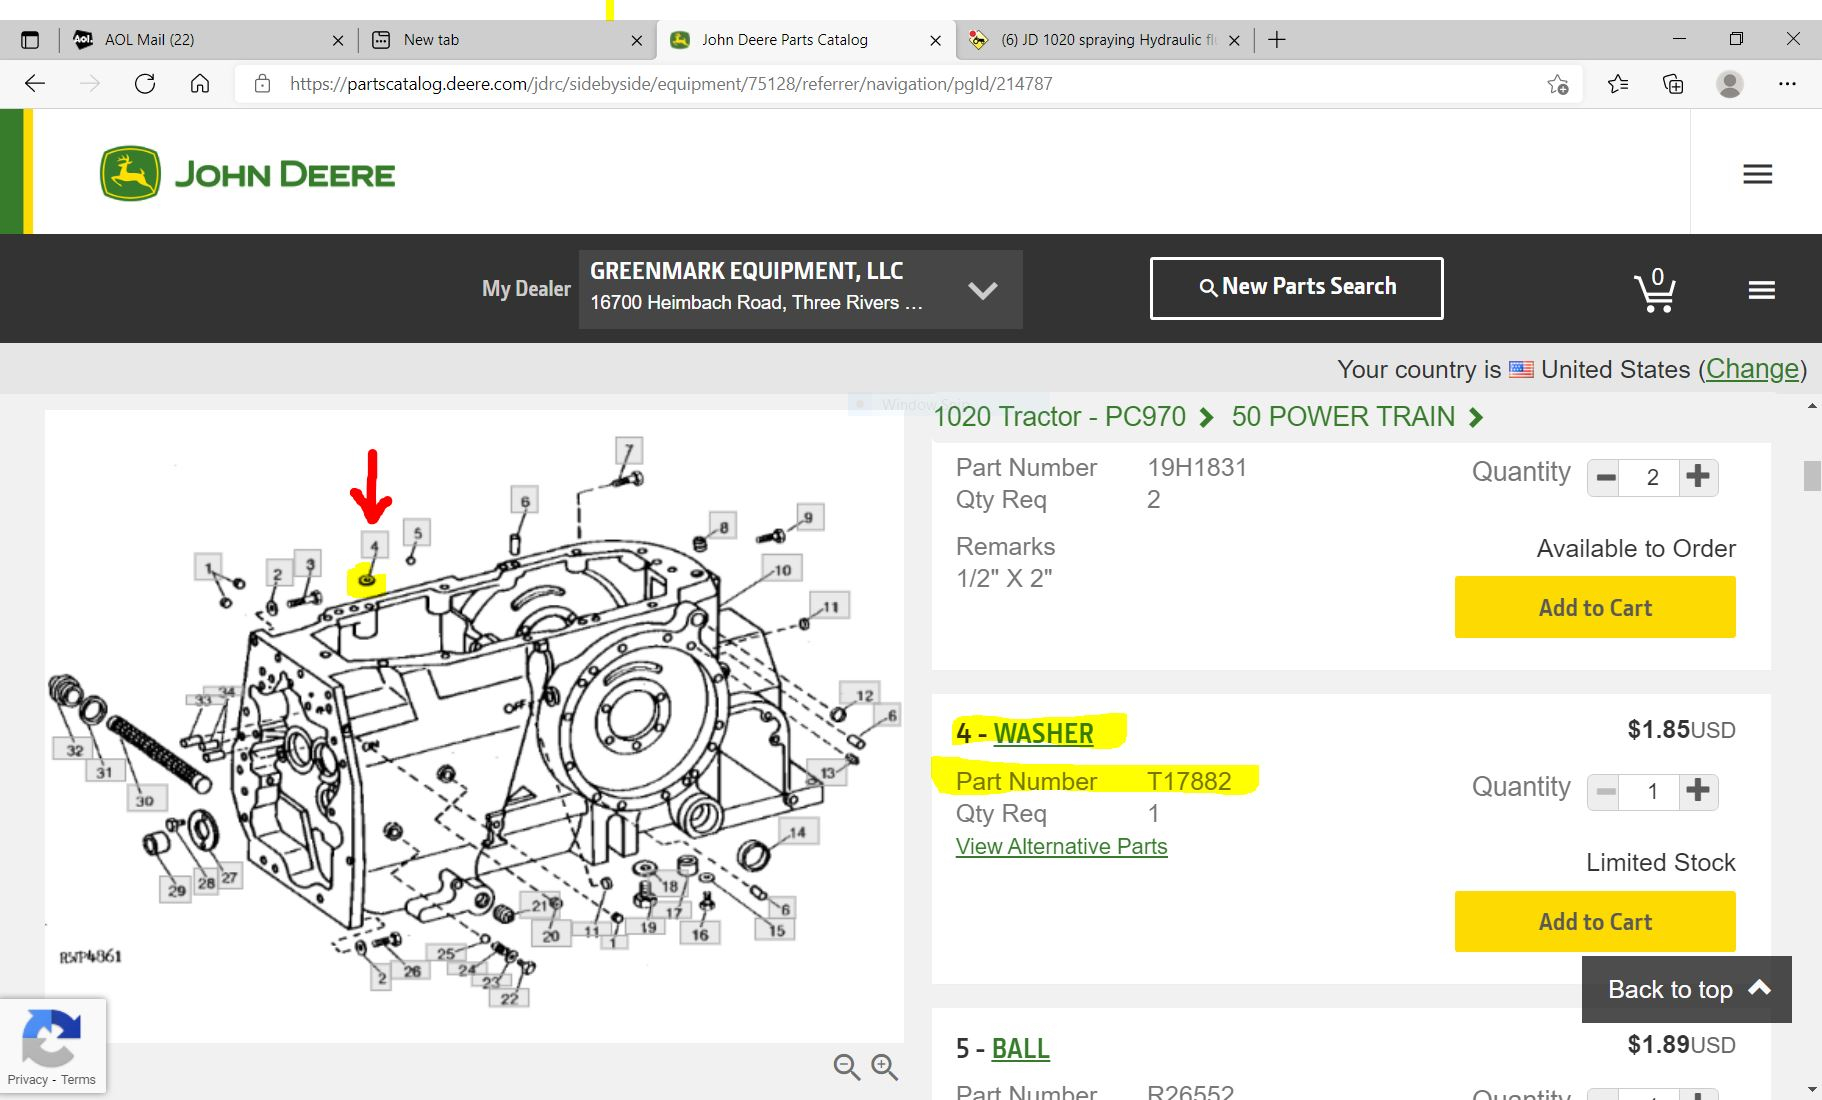Open reCAPTCHA Privacy link

click(28, 1079)
